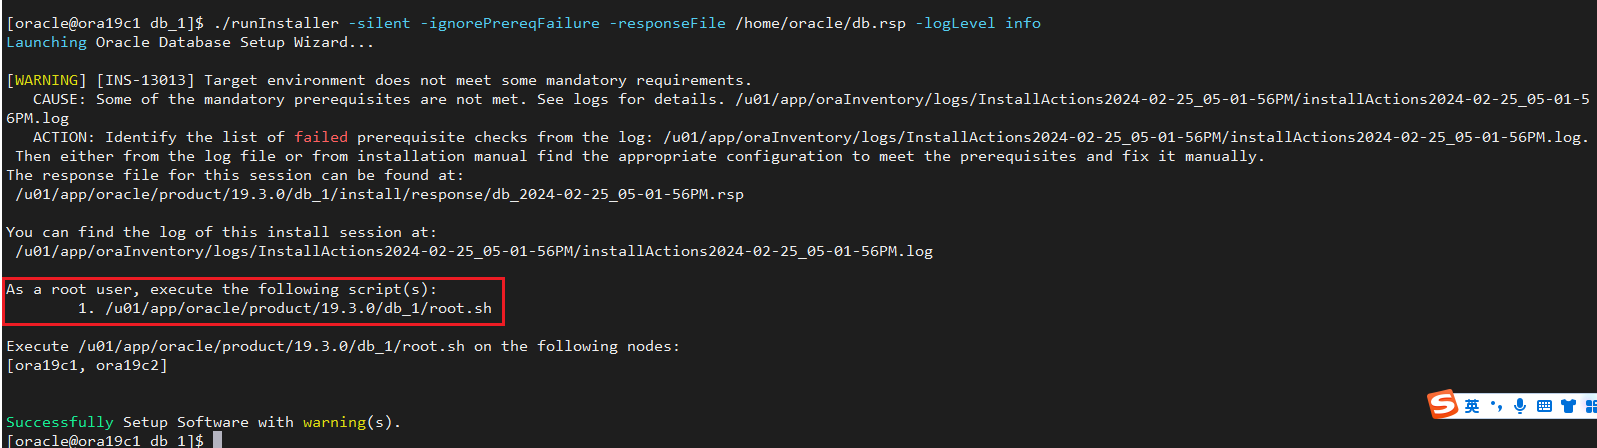
Task: Click the Sogou input method logo
Action: (1443, 404)
